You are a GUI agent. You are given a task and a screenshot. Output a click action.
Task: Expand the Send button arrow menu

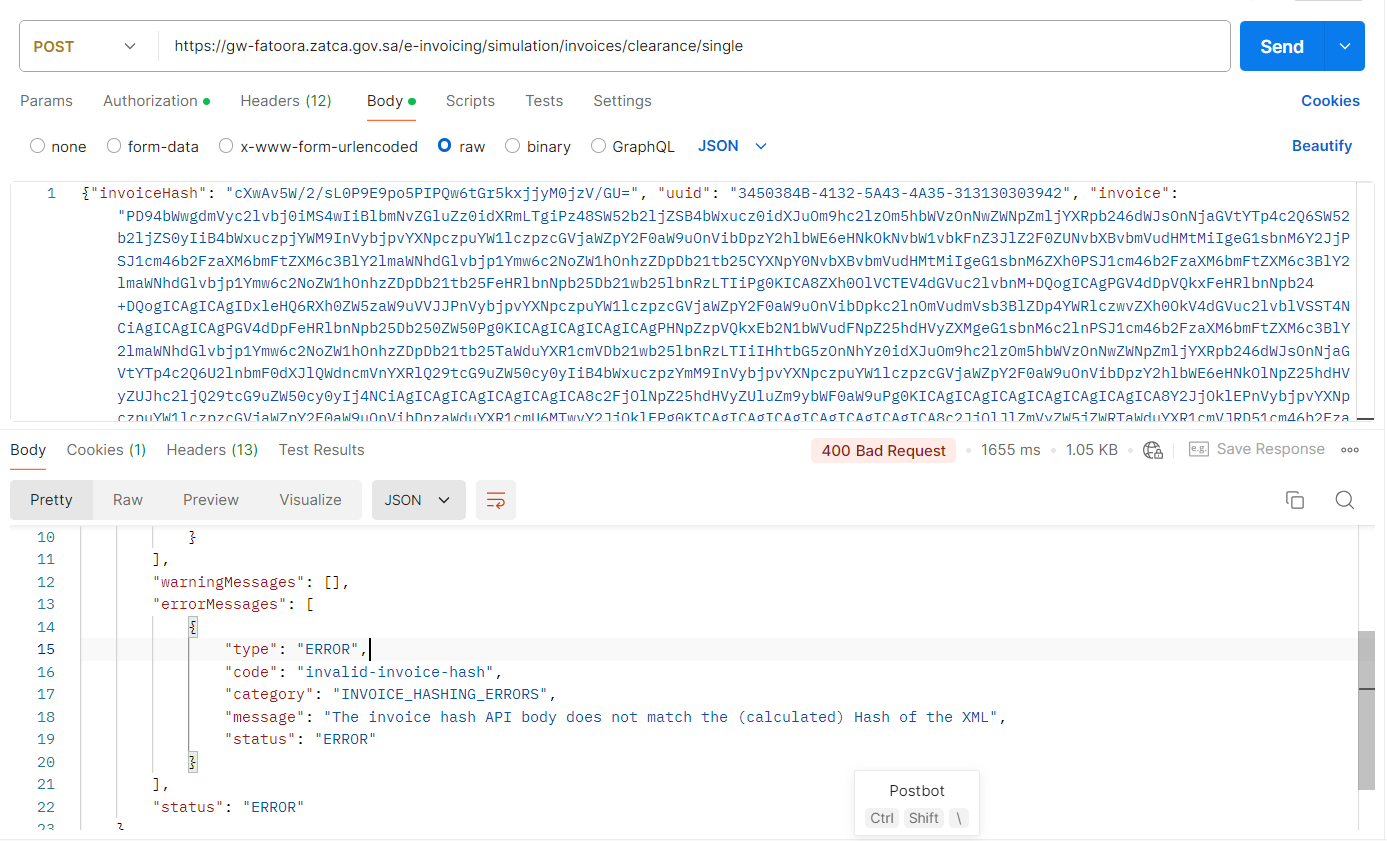click(x=1345, y=46)
